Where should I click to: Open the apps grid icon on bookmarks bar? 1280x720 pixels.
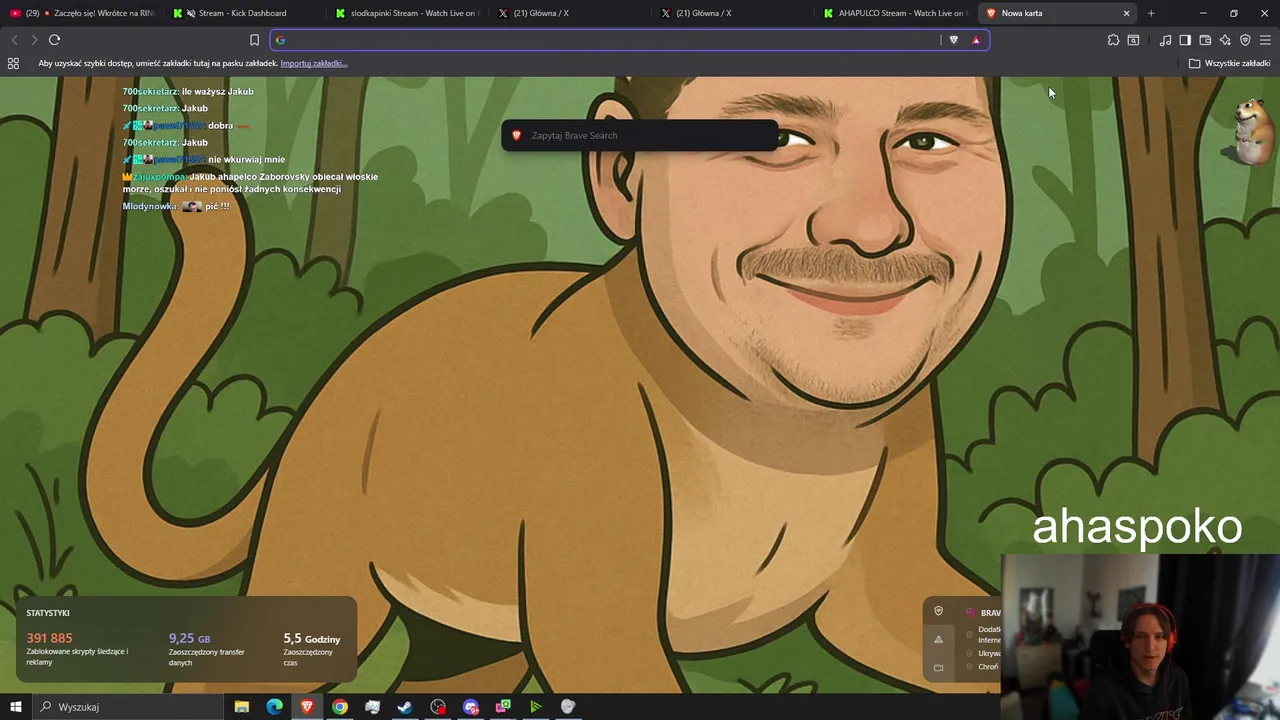[x=13, y=63]
